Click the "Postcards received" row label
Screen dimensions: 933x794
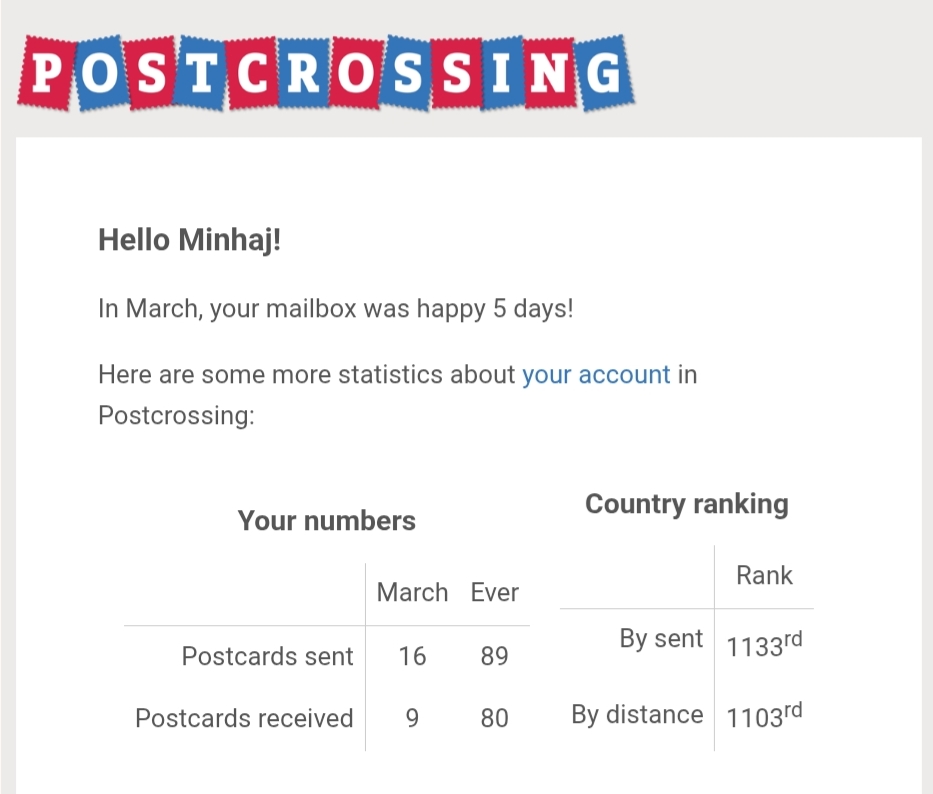[244, 718]
